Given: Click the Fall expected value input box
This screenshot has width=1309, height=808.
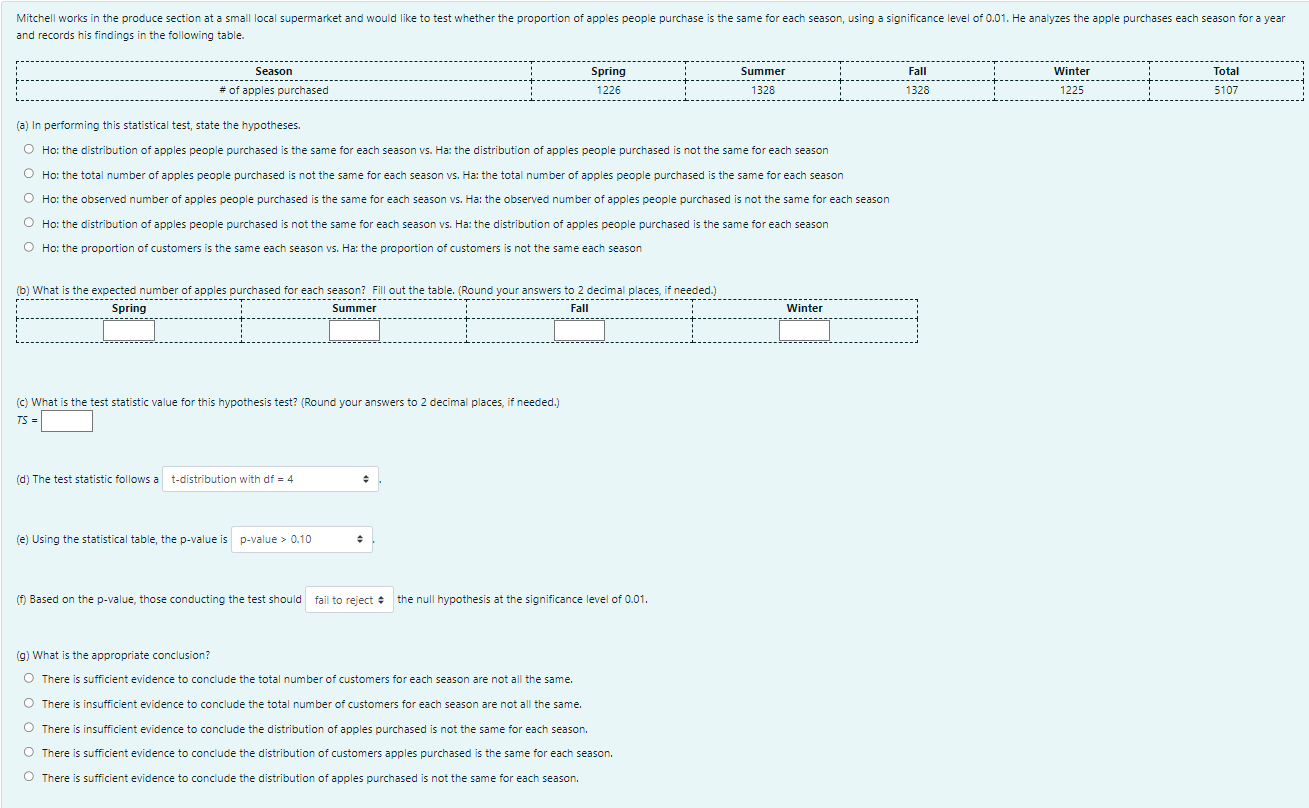Looking at the screenshot, I should tap(579, 330).
